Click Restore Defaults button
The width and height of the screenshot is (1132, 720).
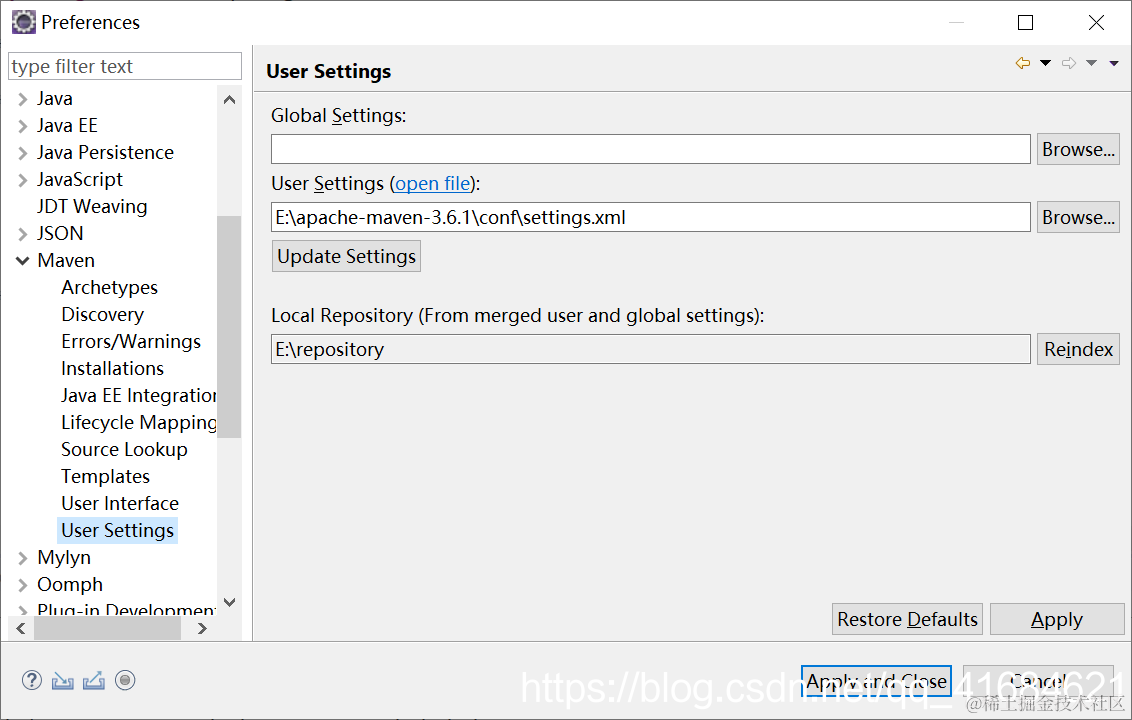point(907,620)
